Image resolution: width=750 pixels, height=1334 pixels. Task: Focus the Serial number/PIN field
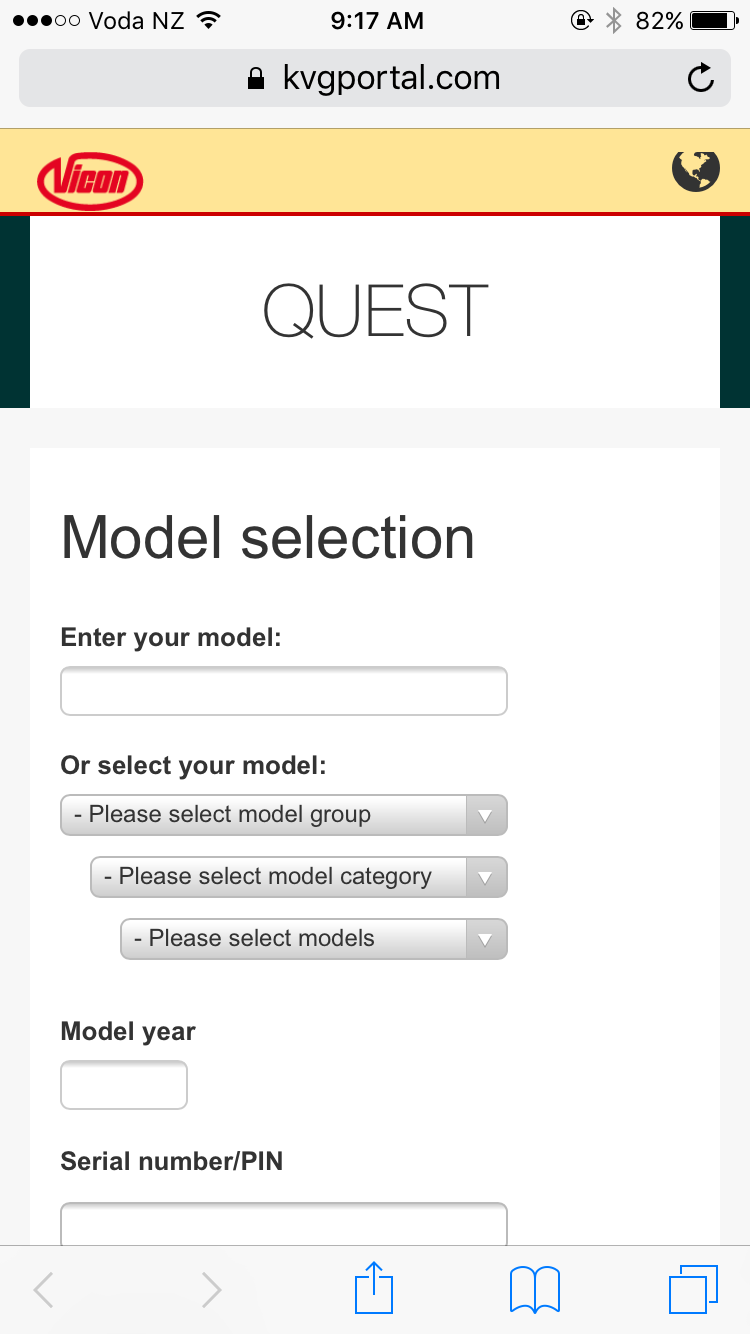click(x=284, y=1224)
